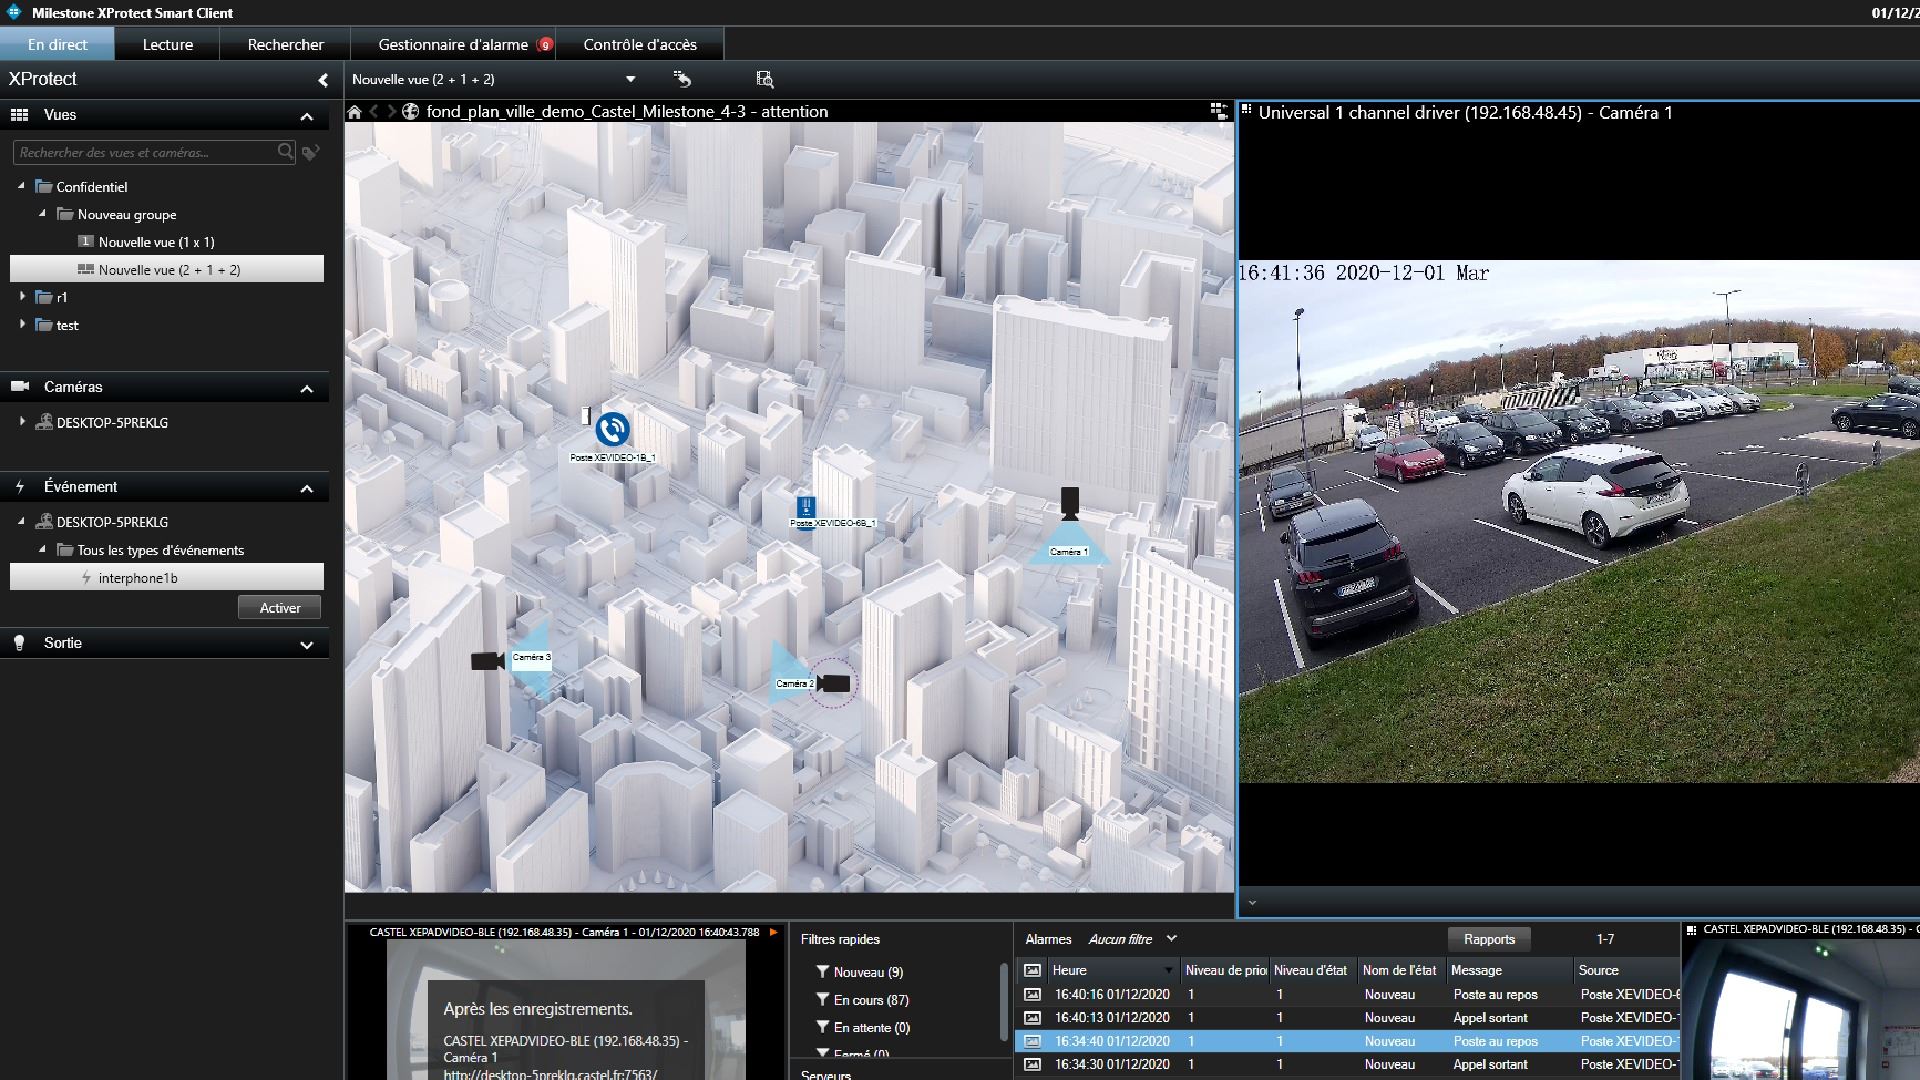Click the Rapports button

coord(1489,939)
